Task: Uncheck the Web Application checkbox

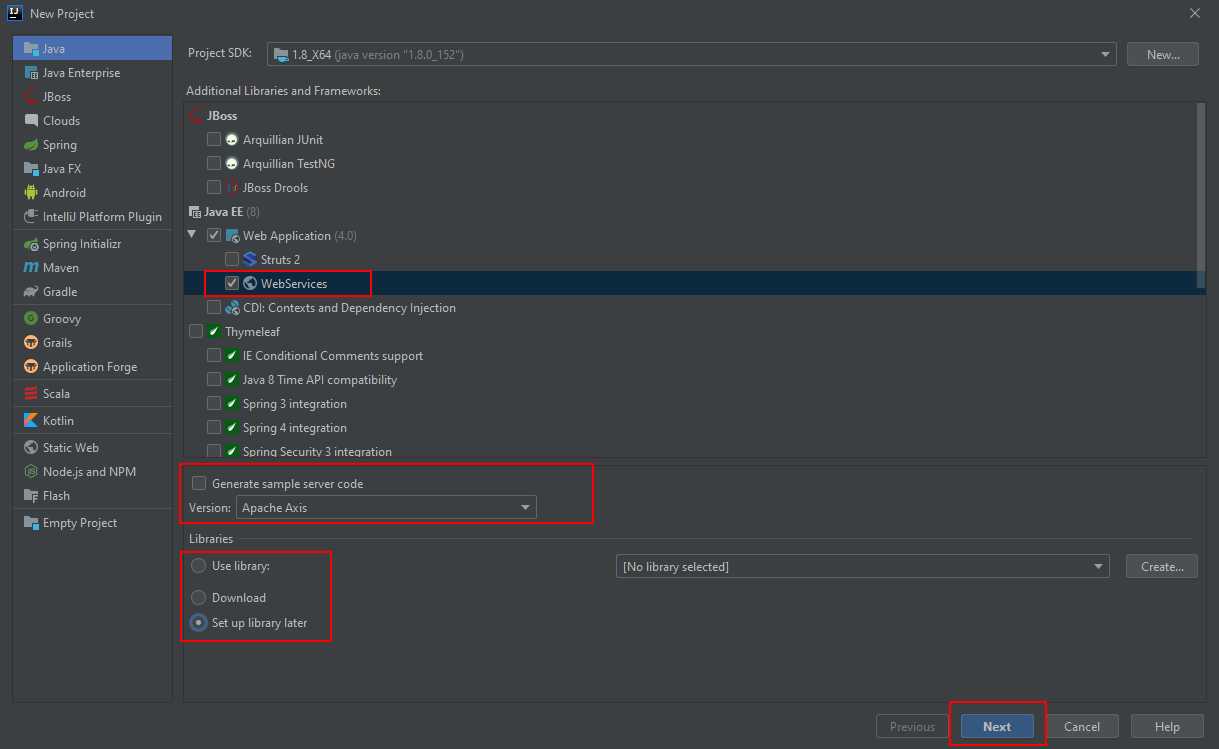Action: click(214, 235)
